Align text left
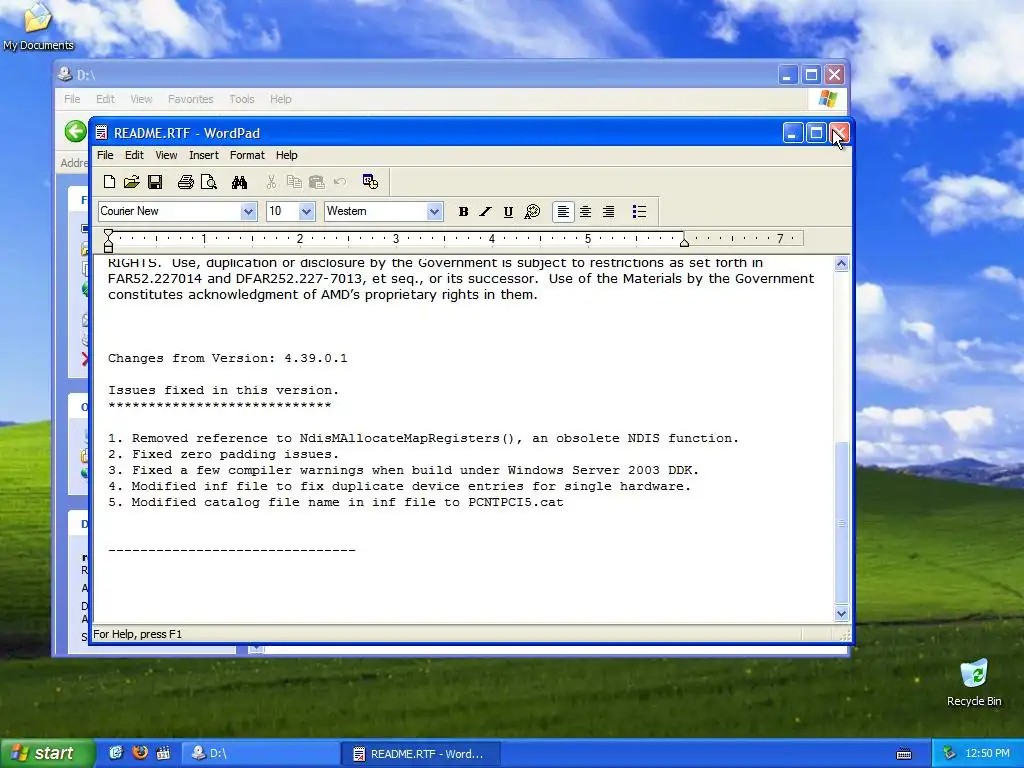The height and width of the screenshot is (768, 1024). [563, 212]
